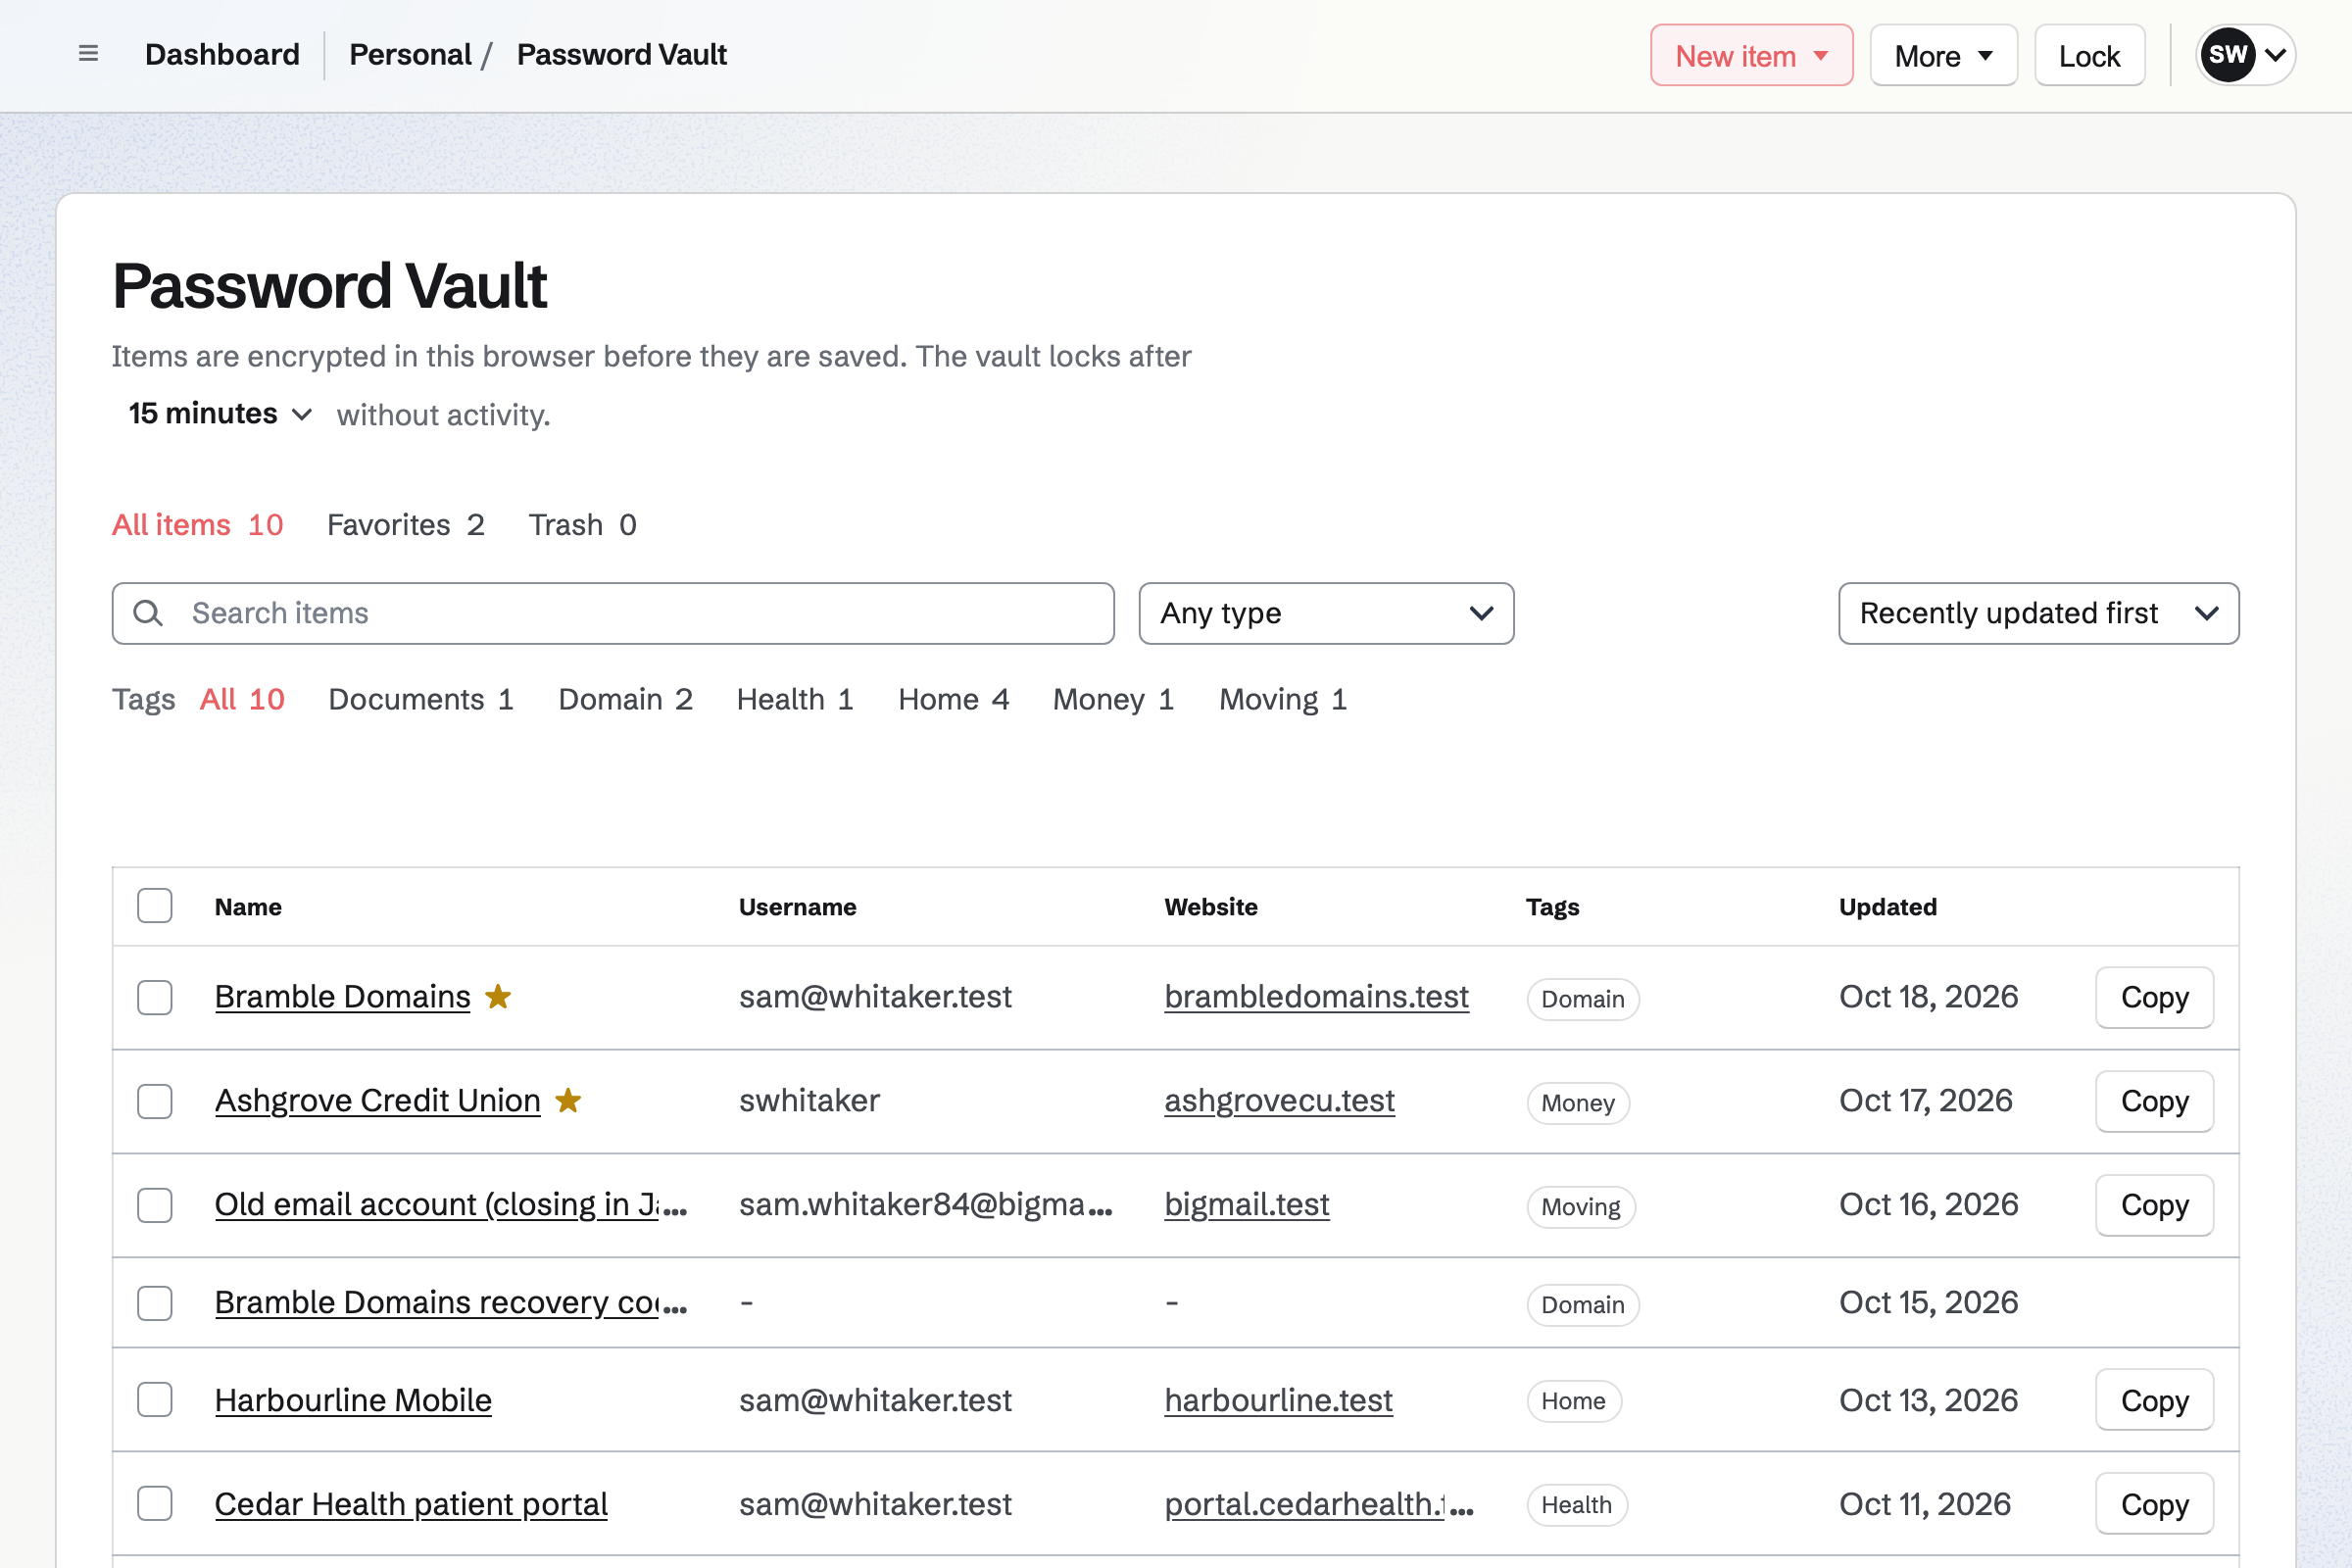Visit the brambledomains.test website link
The width and height of the screenshot is (2352, 1568).
1316,997
